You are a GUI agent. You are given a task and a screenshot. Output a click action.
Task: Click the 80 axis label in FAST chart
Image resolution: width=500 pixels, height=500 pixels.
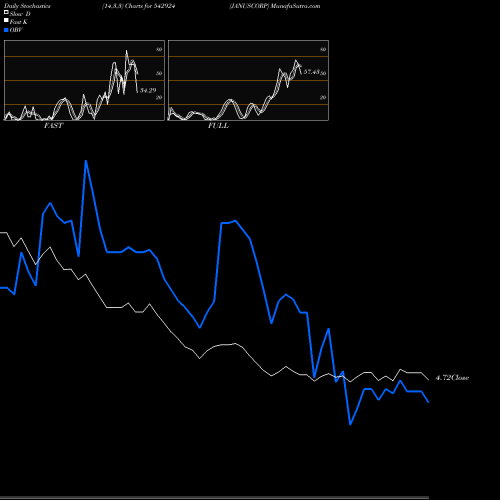coord(159,50)
